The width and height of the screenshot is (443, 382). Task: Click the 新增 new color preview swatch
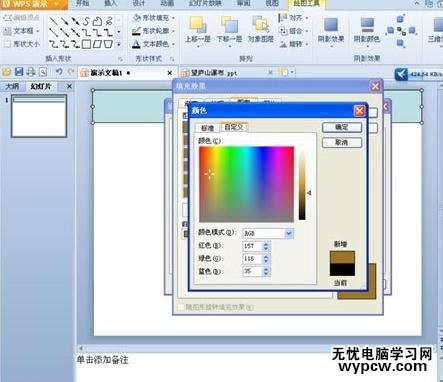pos(342,257)
